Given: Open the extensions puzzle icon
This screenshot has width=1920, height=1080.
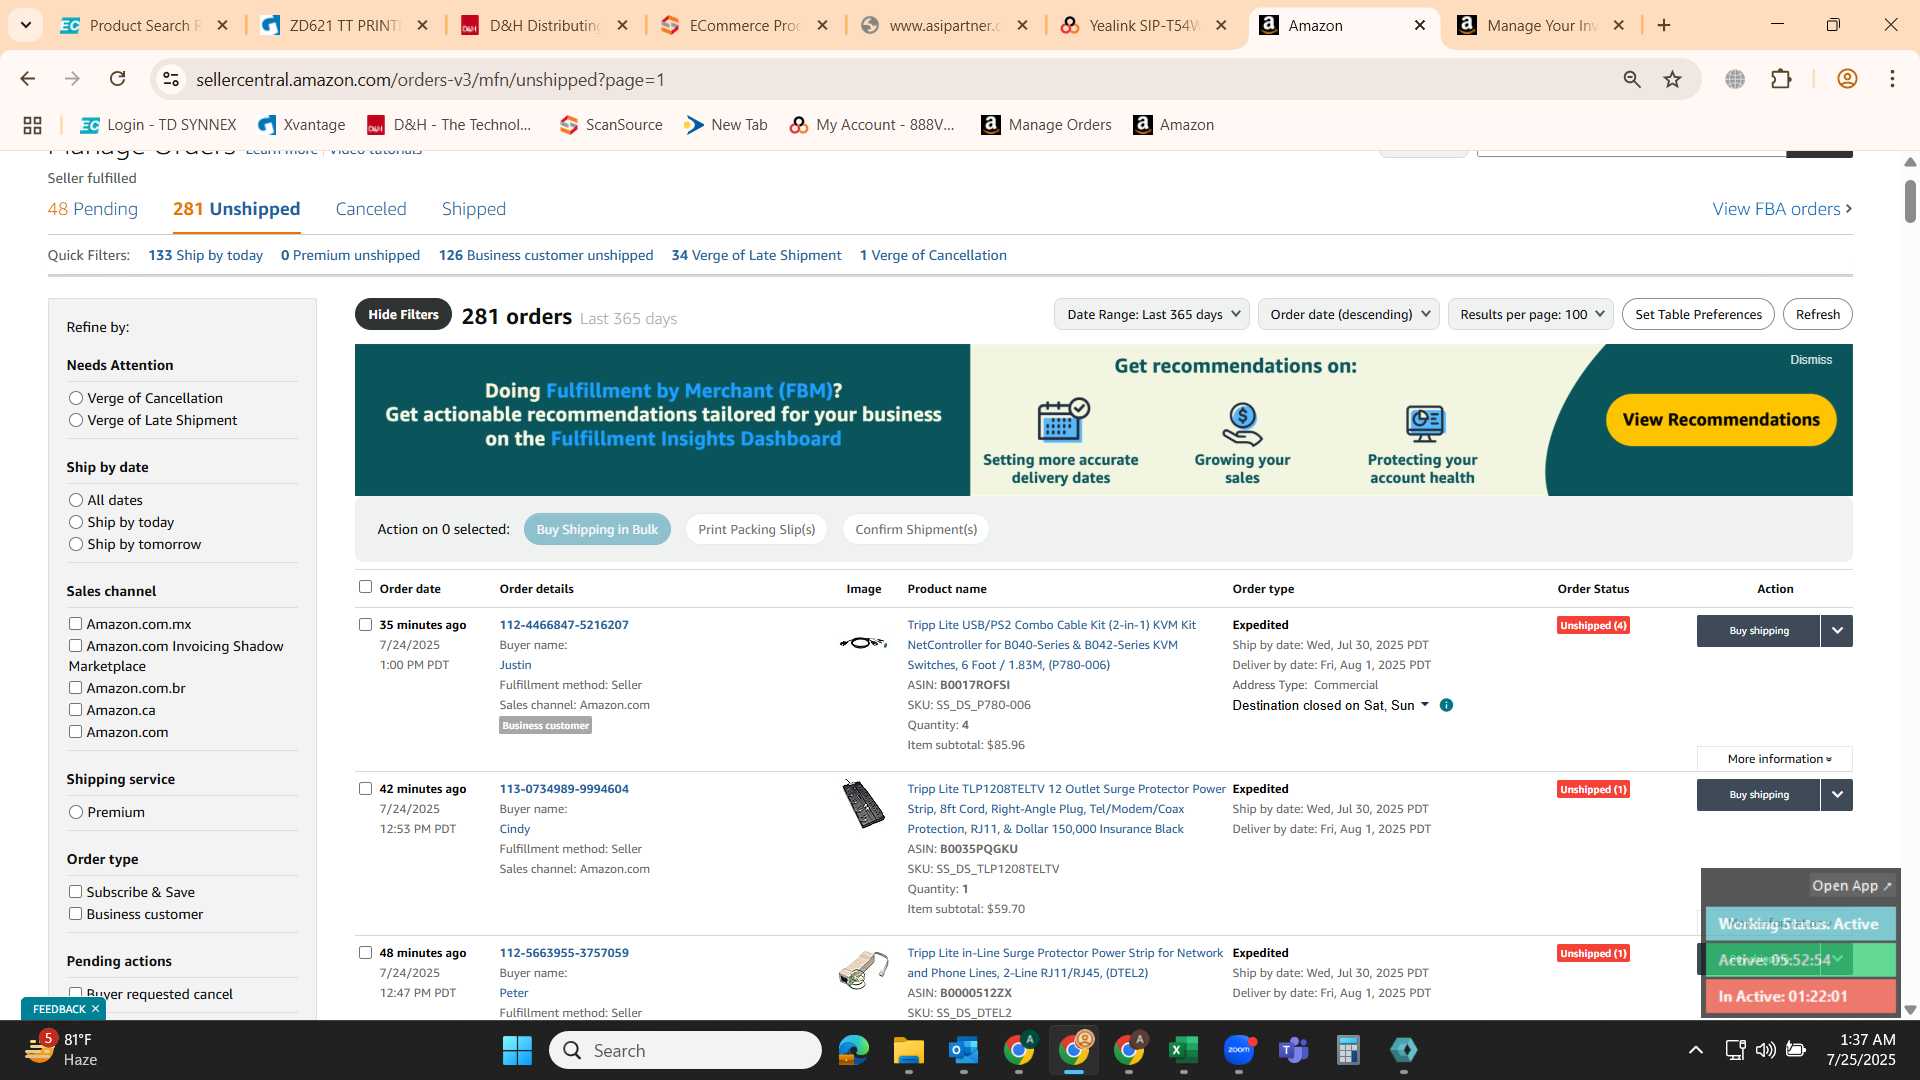Looking at the screenshot, I should [1781, 79].
